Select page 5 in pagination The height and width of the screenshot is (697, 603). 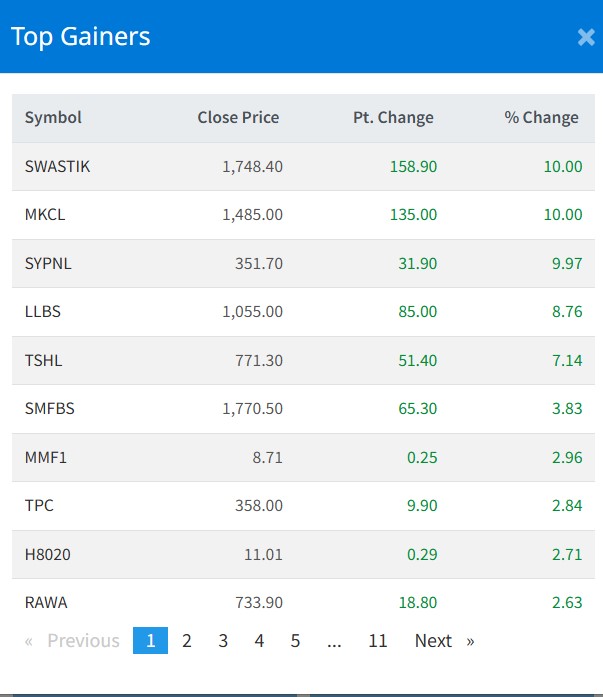[295, 641]
